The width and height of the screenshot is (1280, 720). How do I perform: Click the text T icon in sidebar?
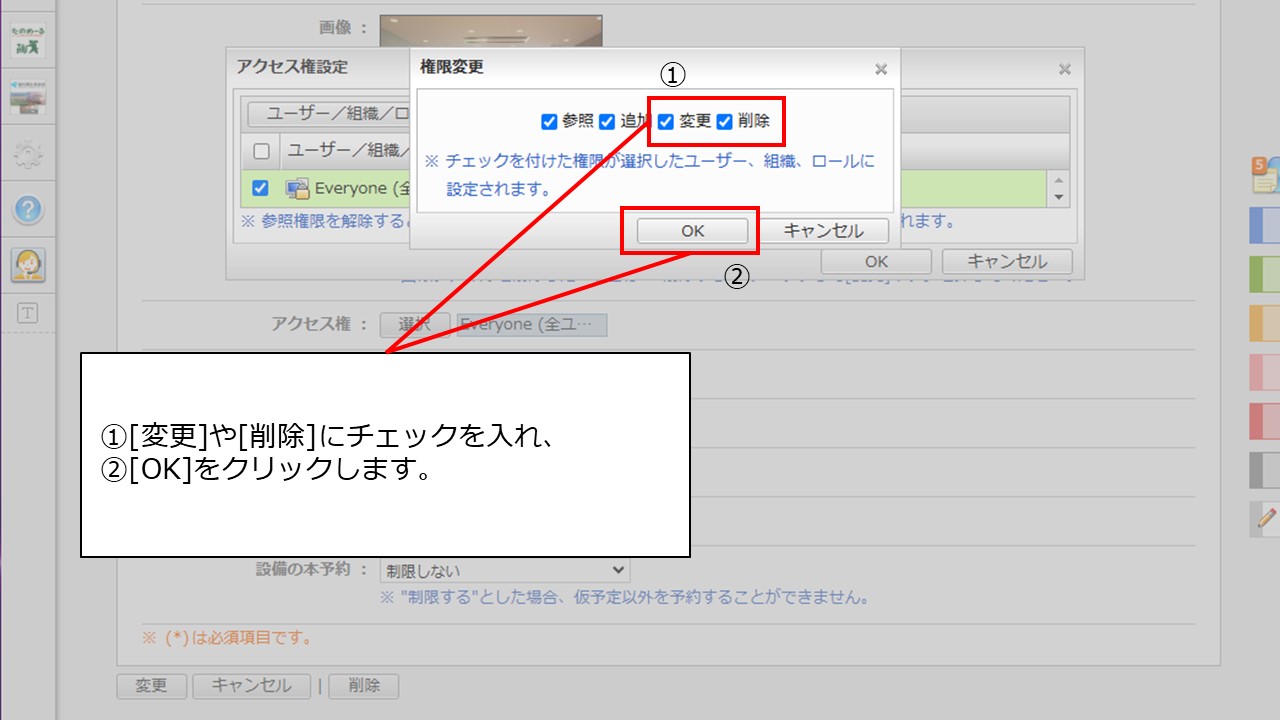coord(28,313)
